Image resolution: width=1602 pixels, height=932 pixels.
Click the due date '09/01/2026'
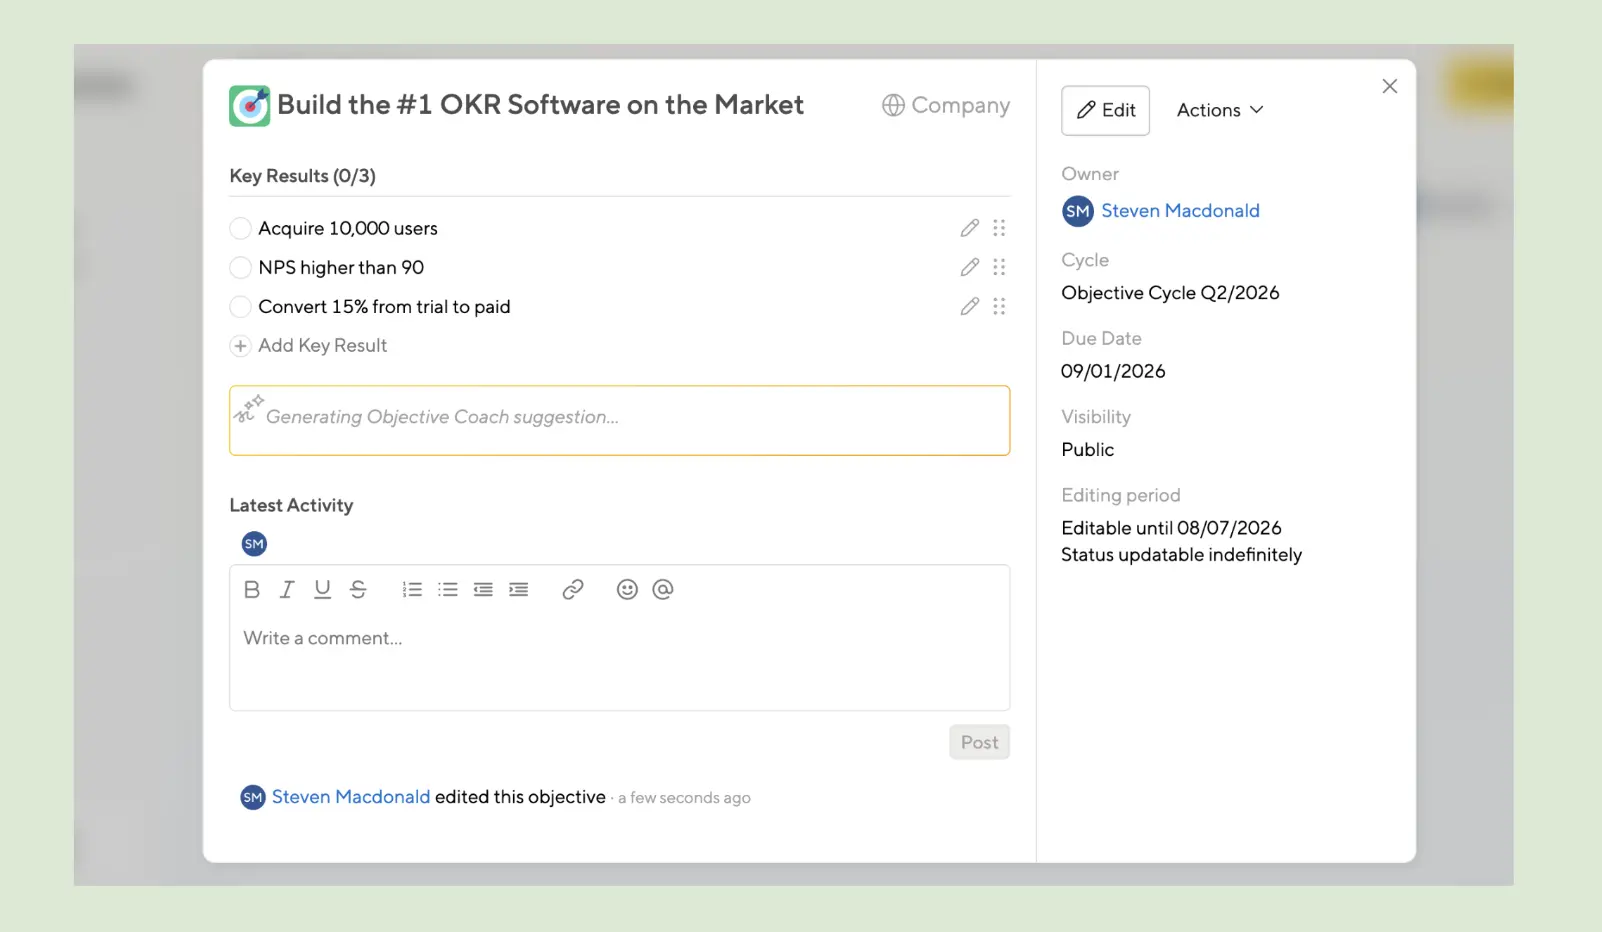(1113, 371)
